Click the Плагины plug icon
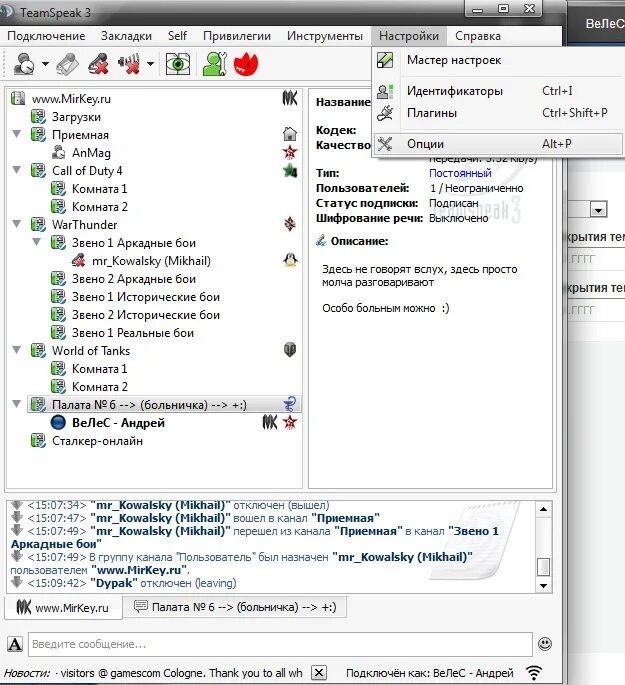 [x=385, y=113]
